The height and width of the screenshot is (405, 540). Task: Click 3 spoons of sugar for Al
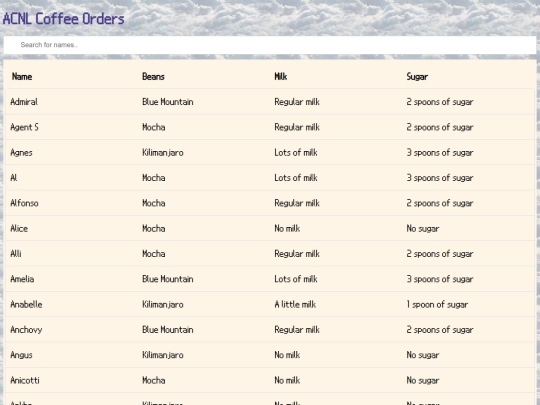pos(440,178)
